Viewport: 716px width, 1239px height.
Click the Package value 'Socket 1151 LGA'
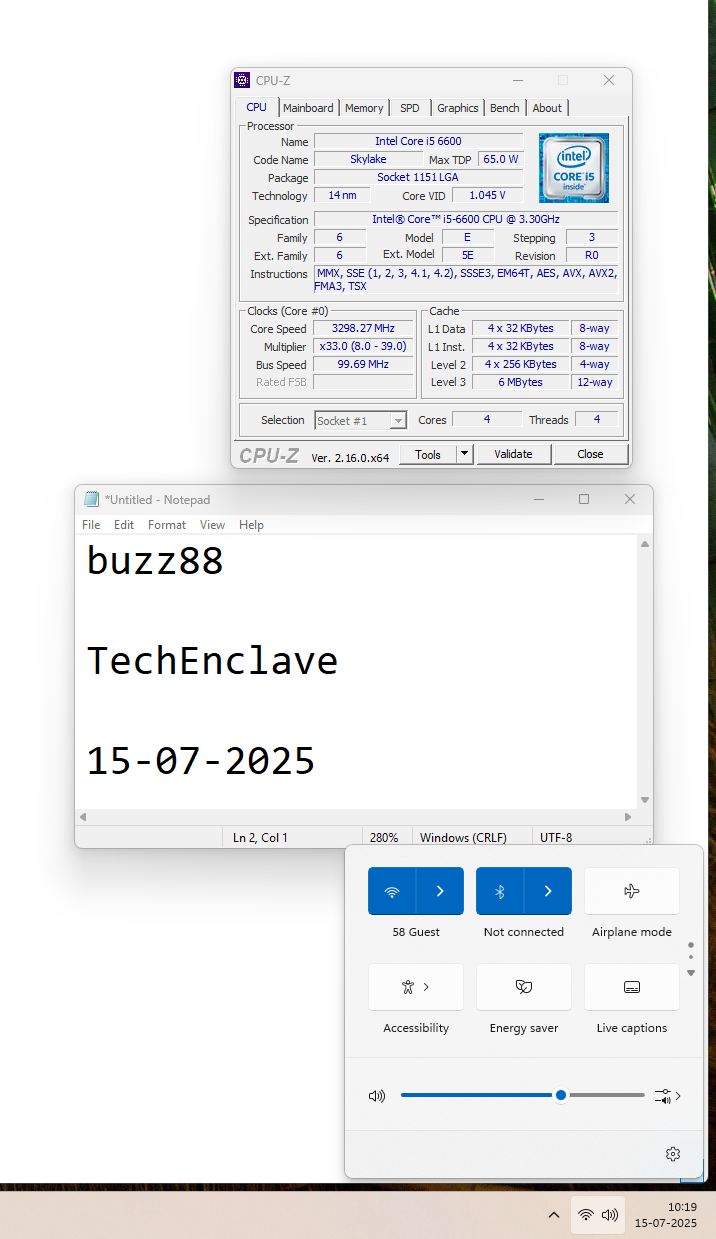click(418, 177)
